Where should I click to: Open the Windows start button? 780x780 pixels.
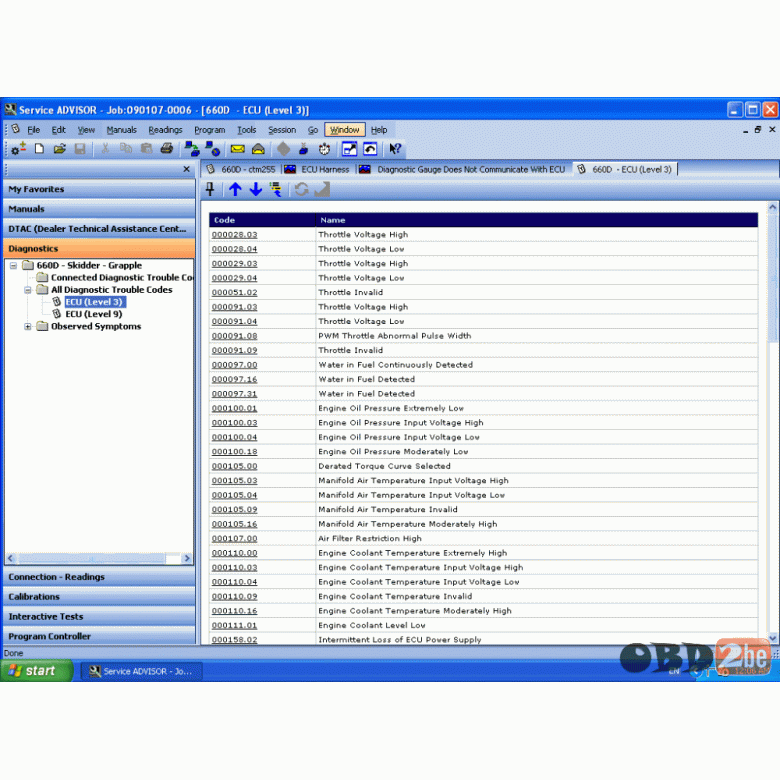coord(37,671)
